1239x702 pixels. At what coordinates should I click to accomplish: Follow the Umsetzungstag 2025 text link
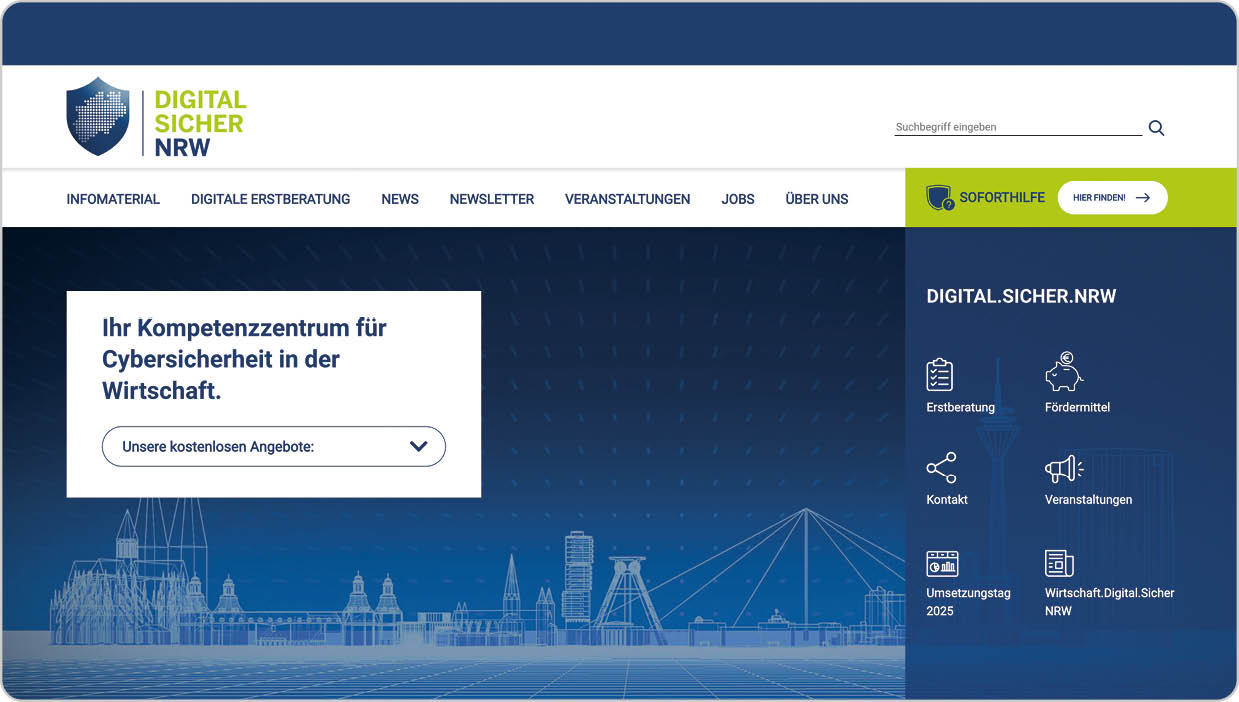(968, 602)
